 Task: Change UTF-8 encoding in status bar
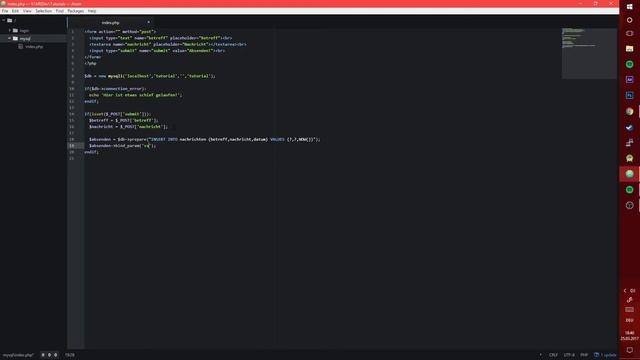569,355
